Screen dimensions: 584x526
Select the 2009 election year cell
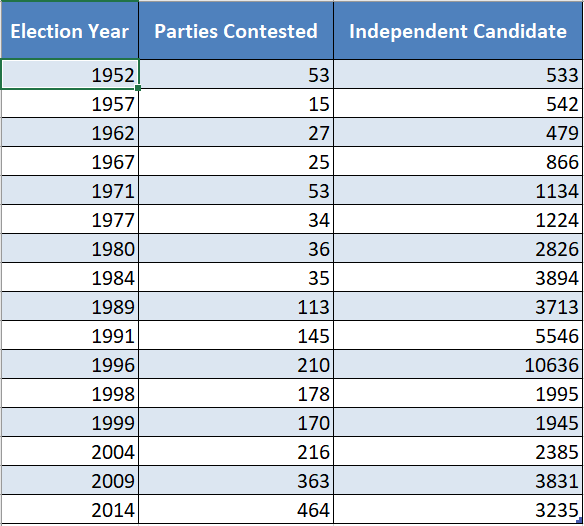(70, 480)
